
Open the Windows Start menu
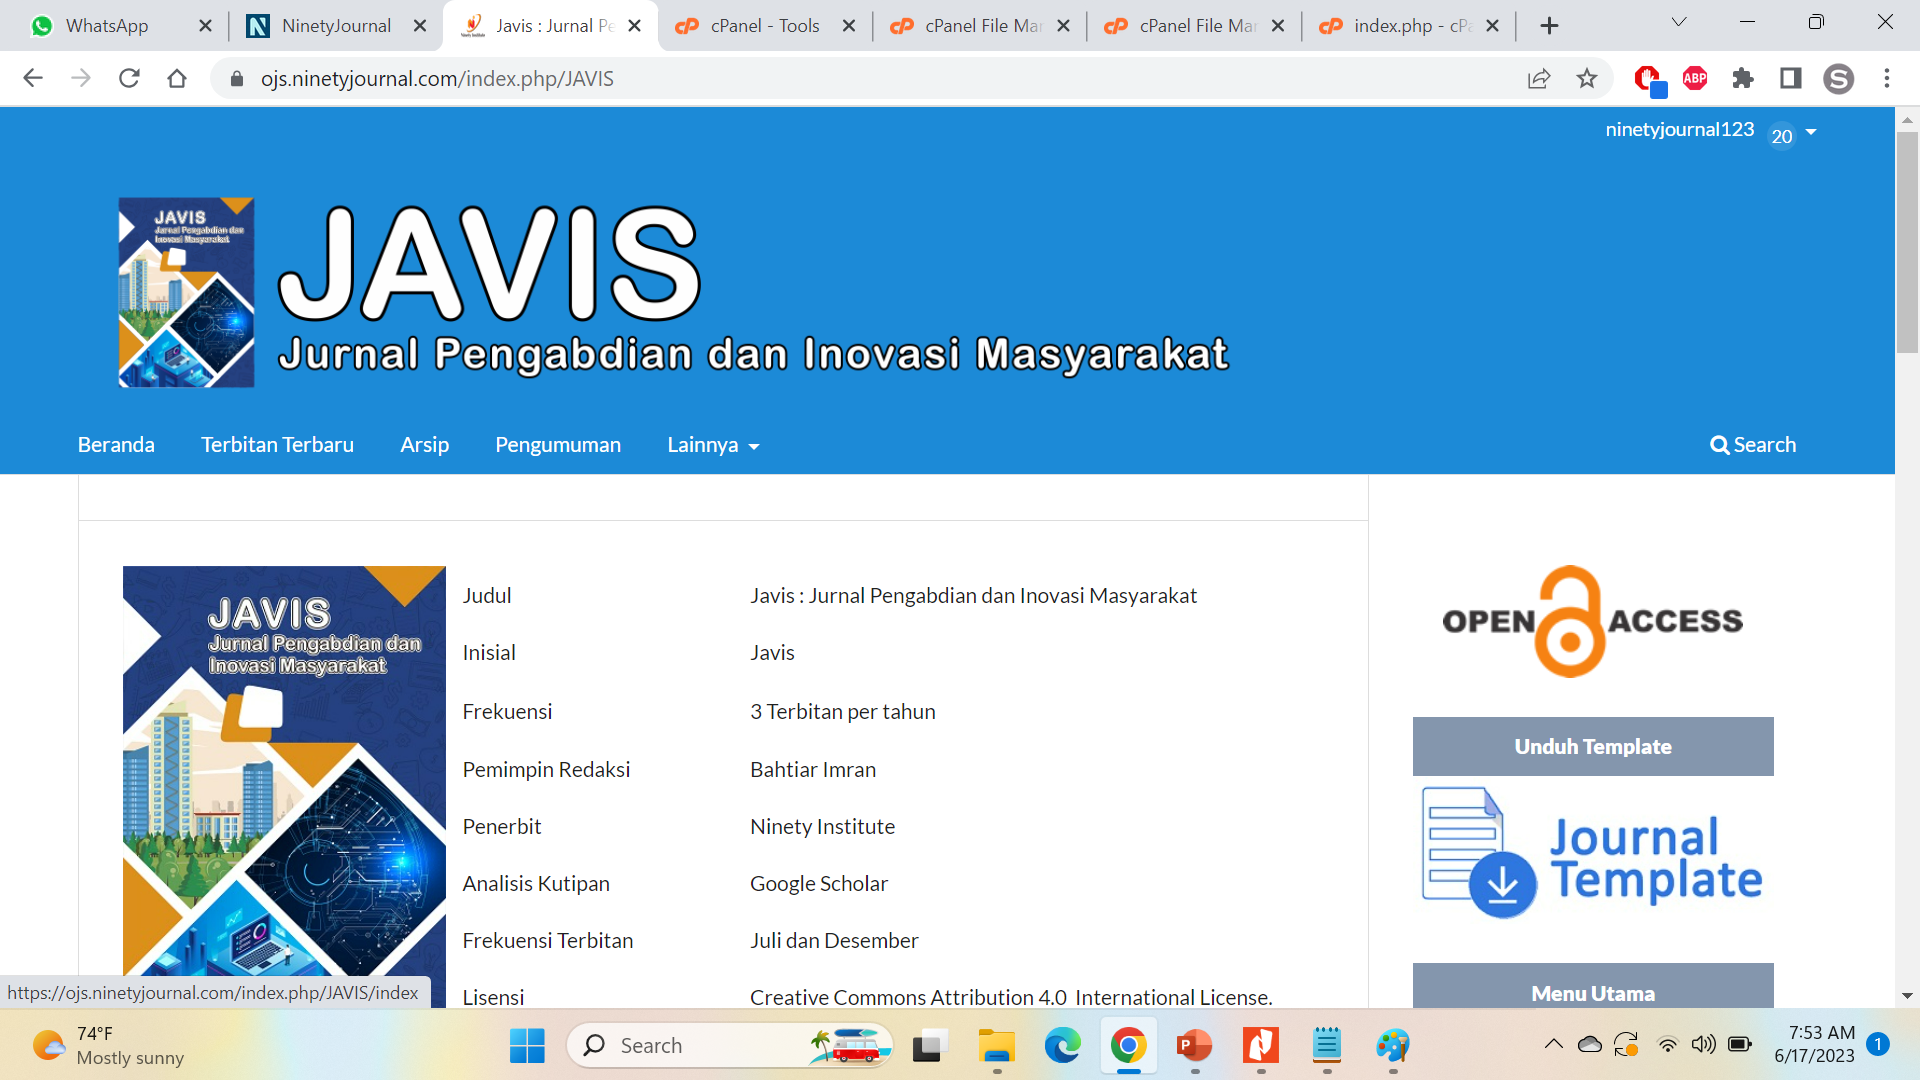pyautogui.click(x=527, y=1046)
